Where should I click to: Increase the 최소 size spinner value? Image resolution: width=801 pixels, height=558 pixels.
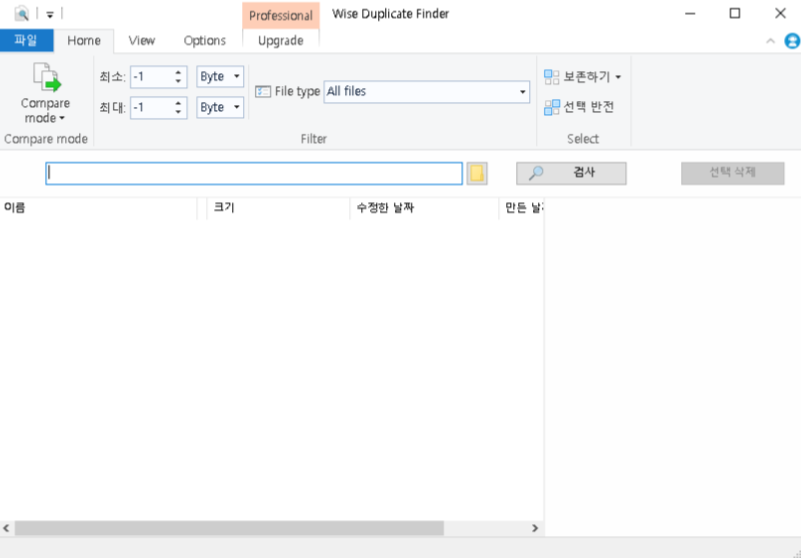tap(178, 73)
